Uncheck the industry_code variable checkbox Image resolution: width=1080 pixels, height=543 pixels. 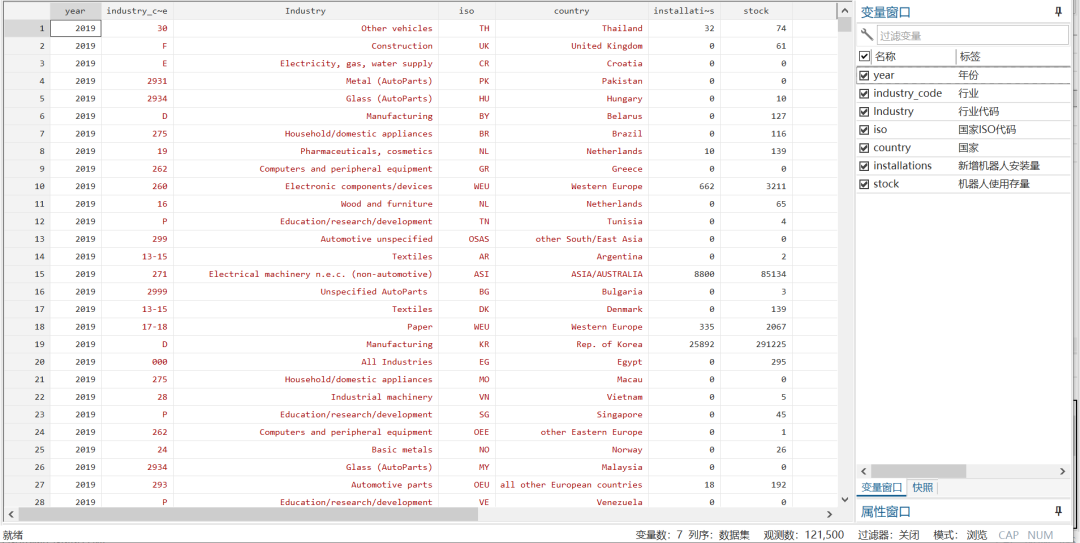coord(864,93)
